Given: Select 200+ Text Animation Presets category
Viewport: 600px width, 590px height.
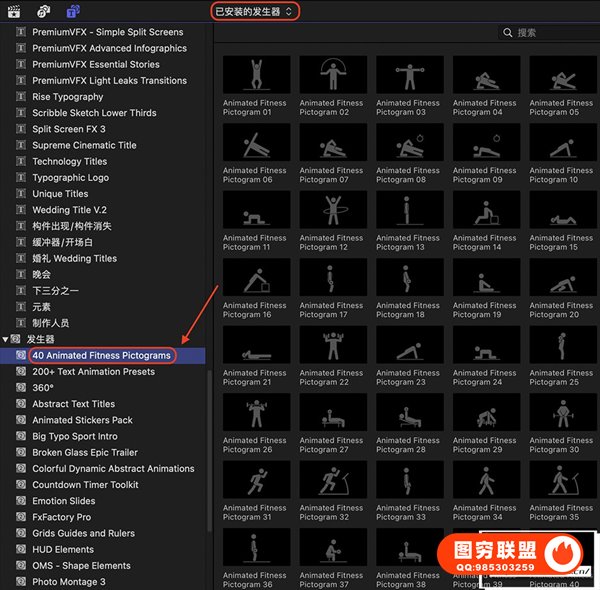Looking at the screenshot, I should tap(93, 372).
